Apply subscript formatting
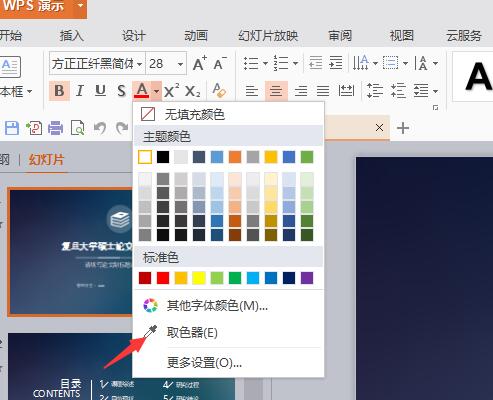This screenshot has height=400, width=493. (x=193, y=91)
